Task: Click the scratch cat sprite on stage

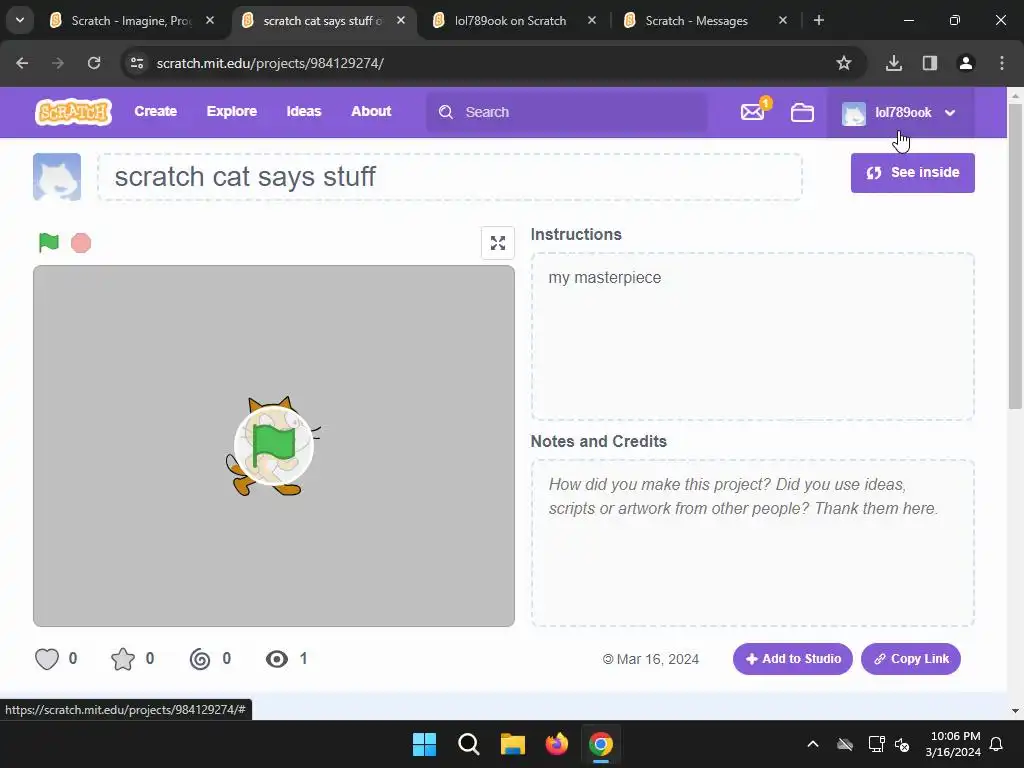Action: point(272,445)
